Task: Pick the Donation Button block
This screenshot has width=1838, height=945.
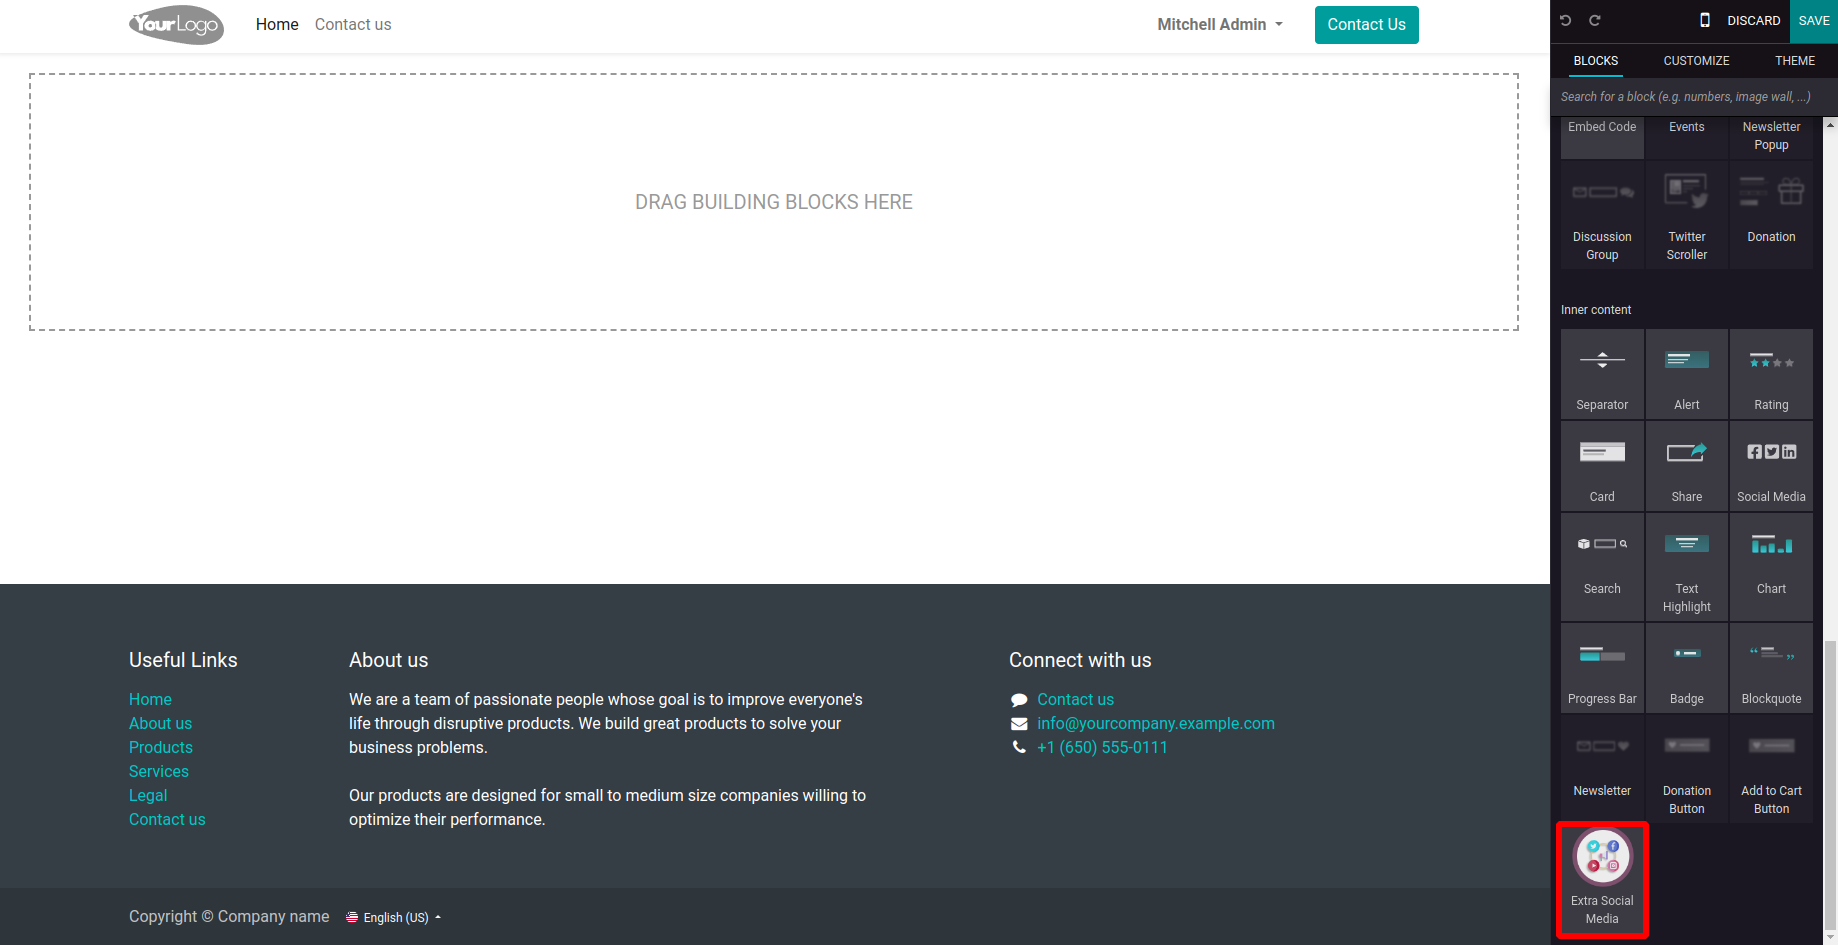Action: [1687, 769]
